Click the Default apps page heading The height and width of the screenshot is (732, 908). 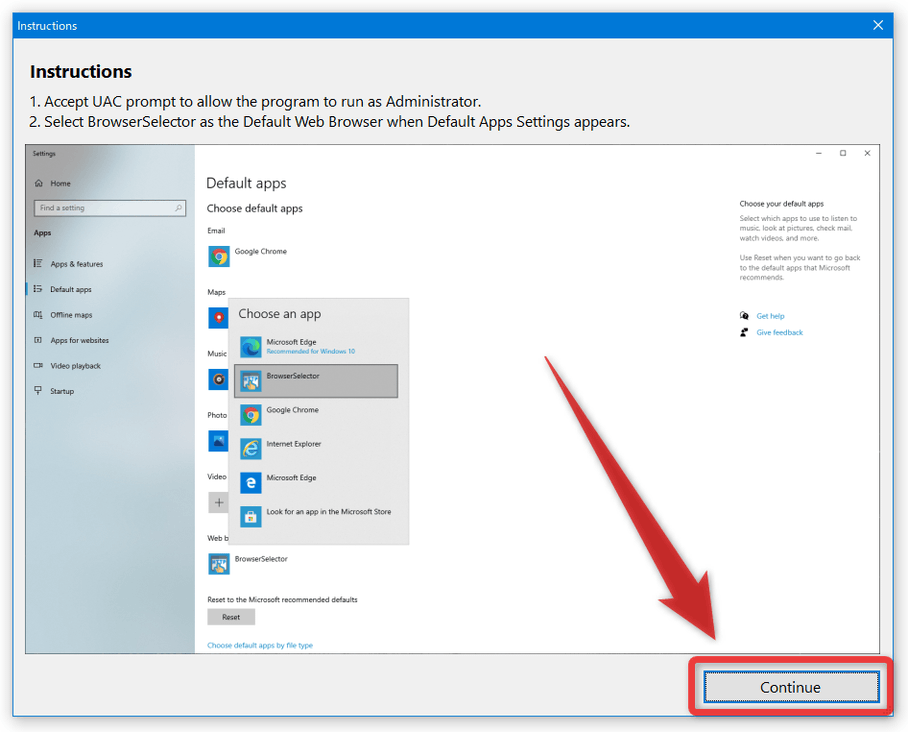pos(246,183)
